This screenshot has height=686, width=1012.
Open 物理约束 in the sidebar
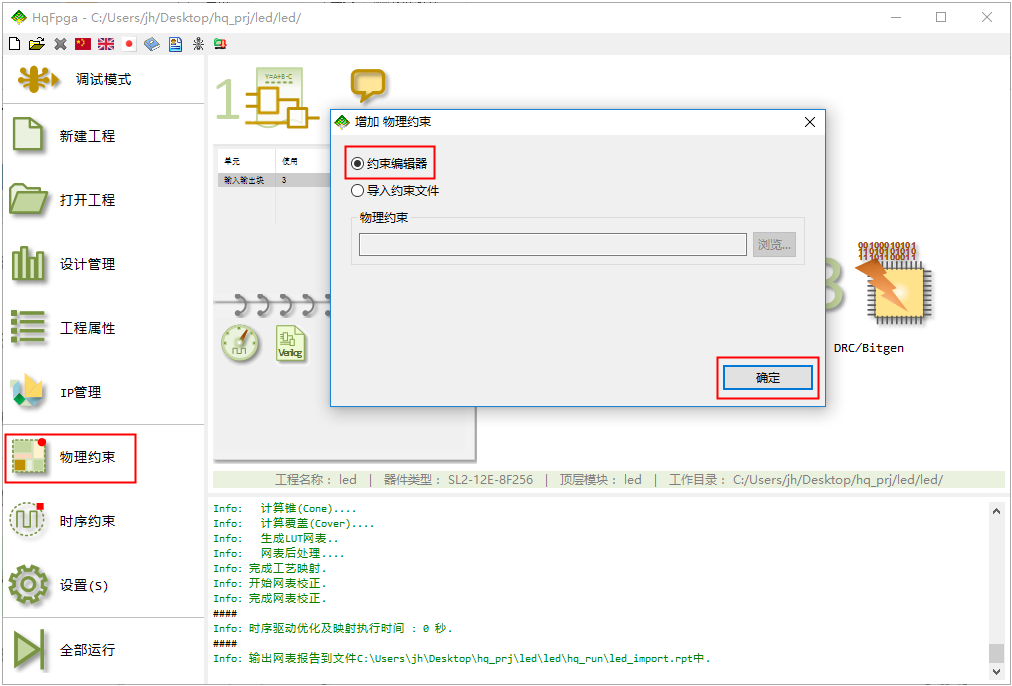coord(70,457)
